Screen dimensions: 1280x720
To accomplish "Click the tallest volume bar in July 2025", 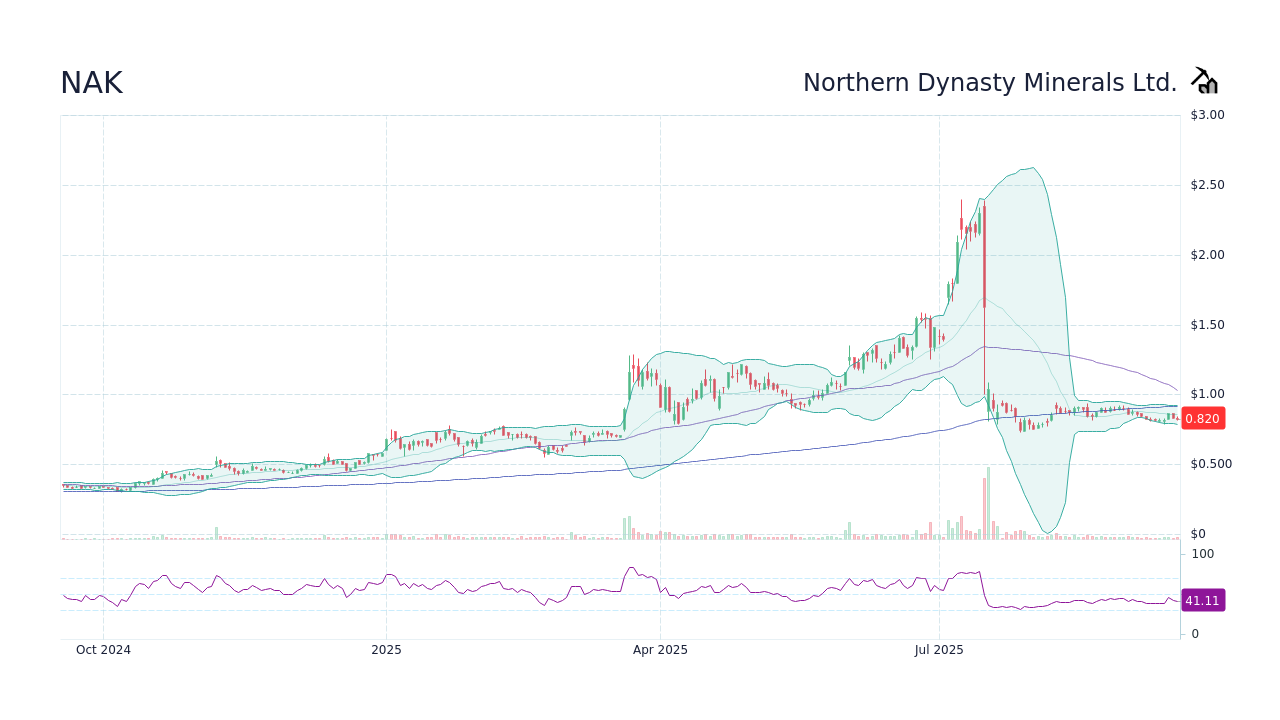I will 988,504.
